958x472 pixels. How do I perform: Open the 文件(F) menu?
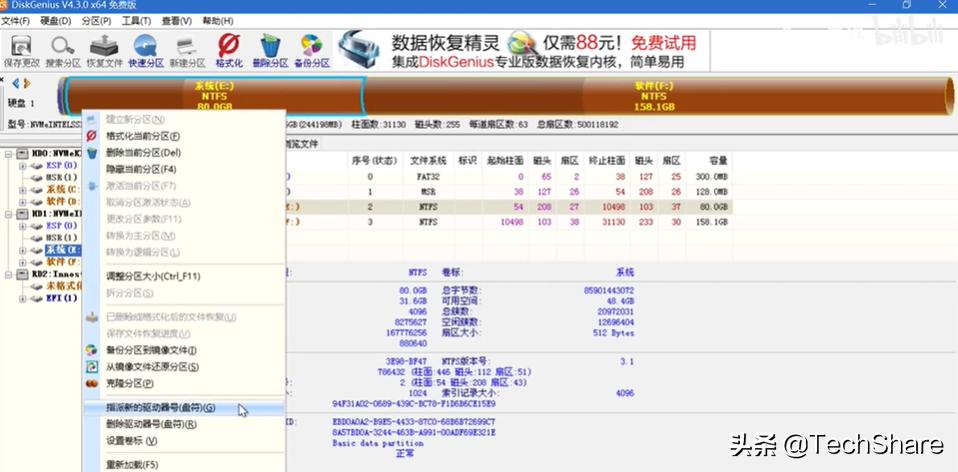(15, 21)
